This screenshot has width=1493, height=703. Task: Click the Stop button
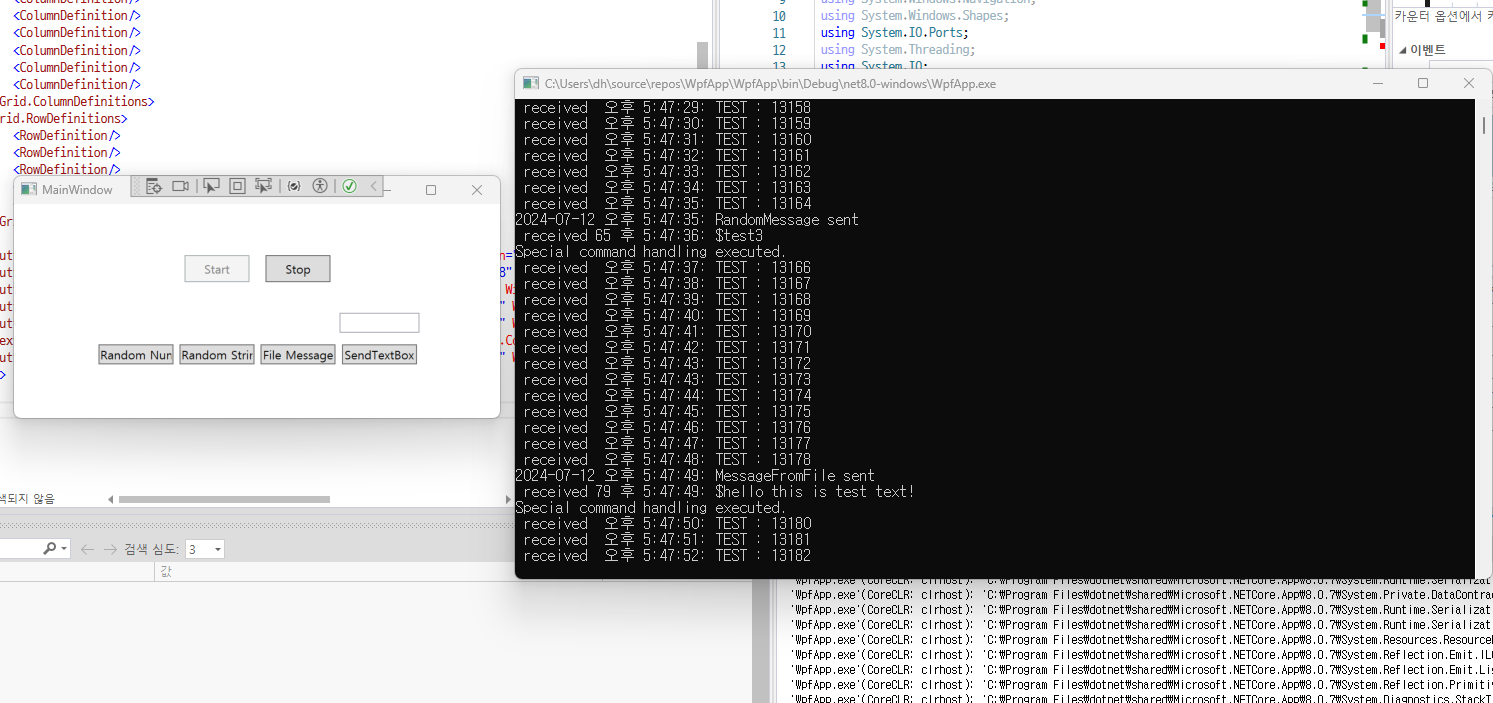298,269
